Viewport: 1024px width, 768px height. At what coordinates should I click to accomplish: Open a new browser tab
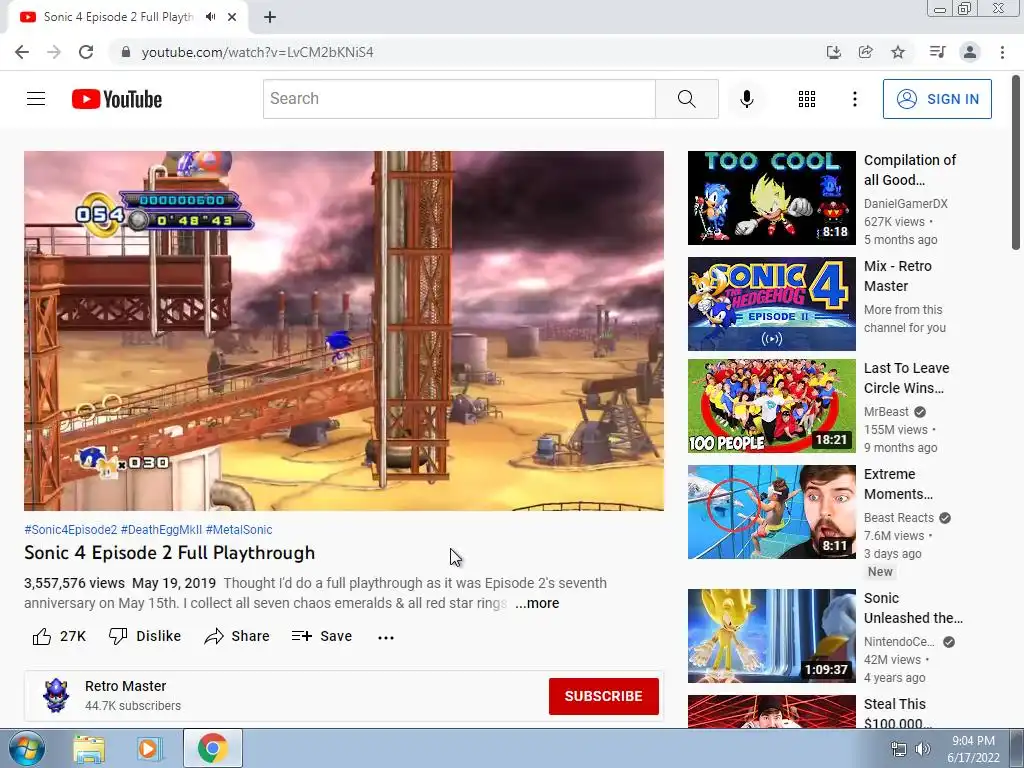270,17
